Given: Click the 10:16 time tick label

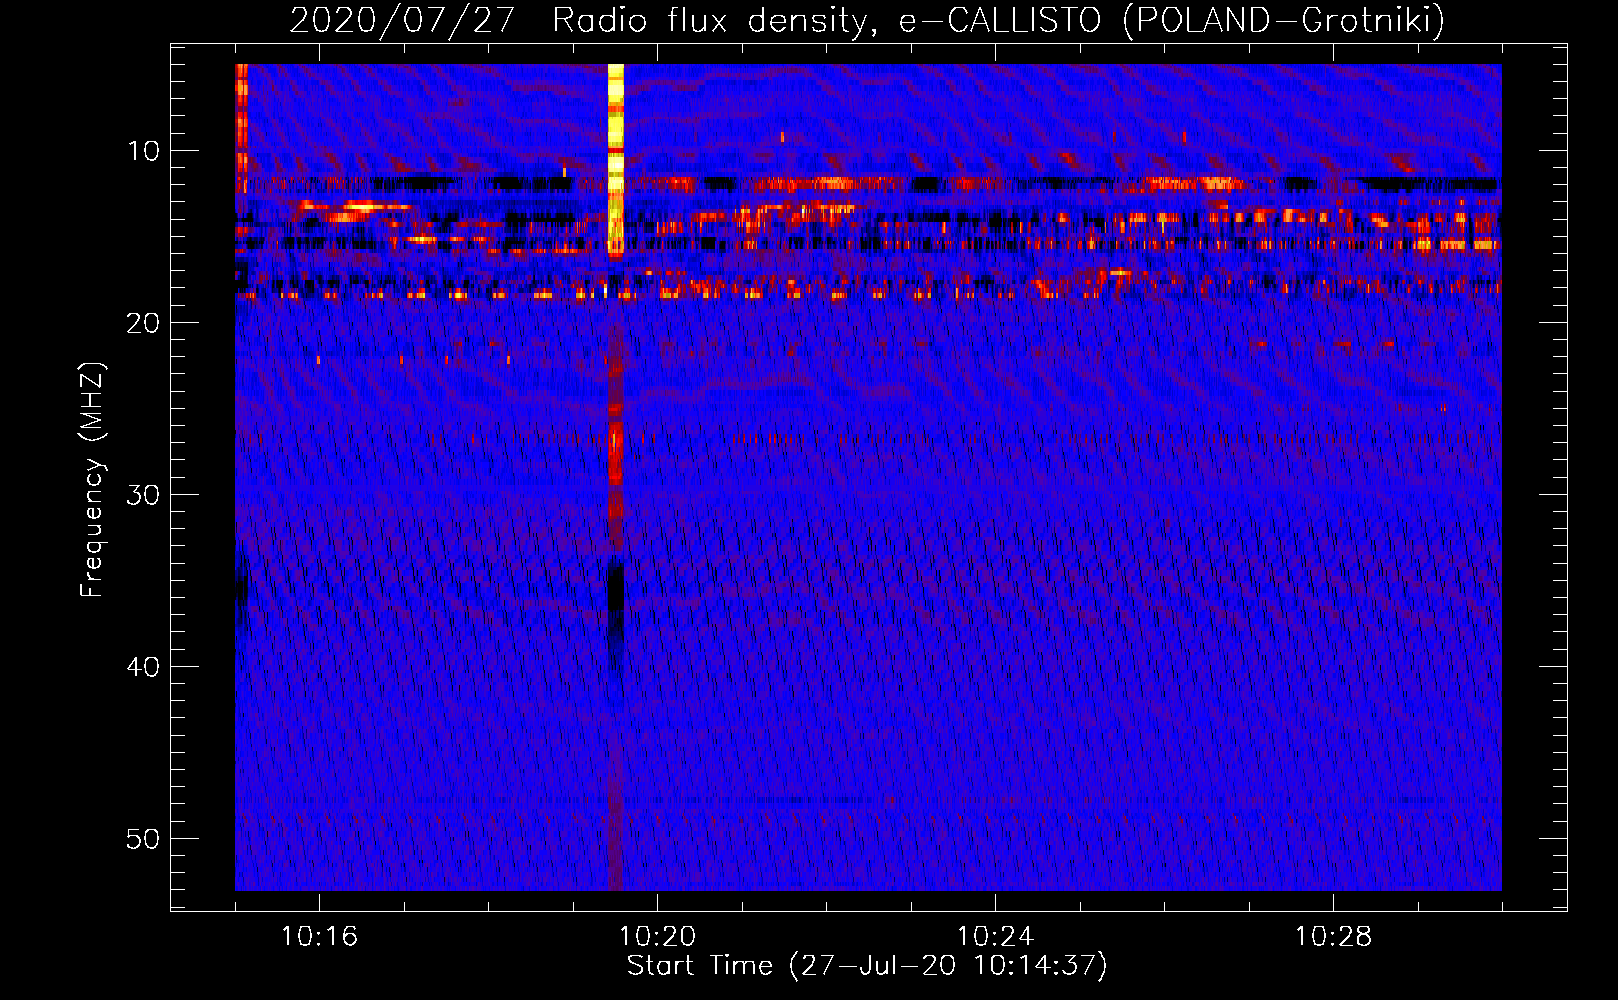Looking at the screenshot, I should [x=319, y=936].
